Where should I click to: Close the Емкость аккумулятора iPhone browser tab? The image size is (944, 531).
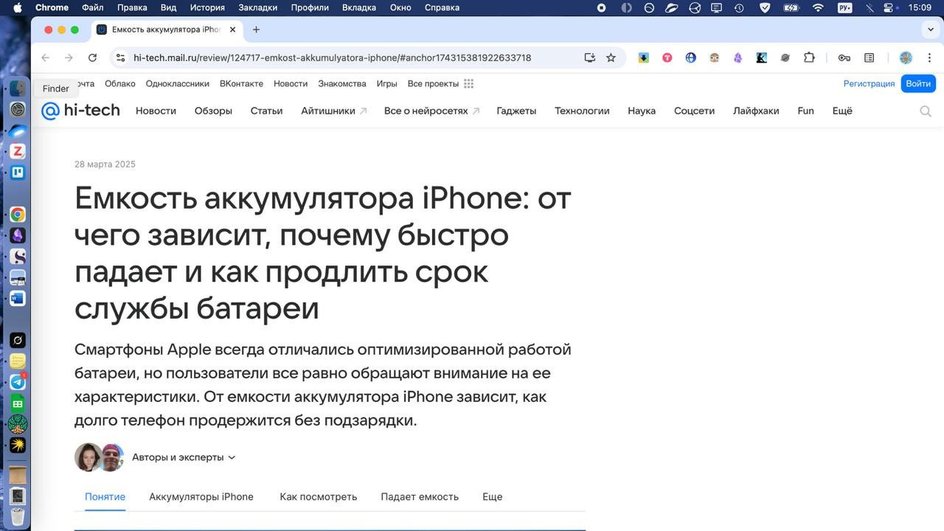point(232,30)
